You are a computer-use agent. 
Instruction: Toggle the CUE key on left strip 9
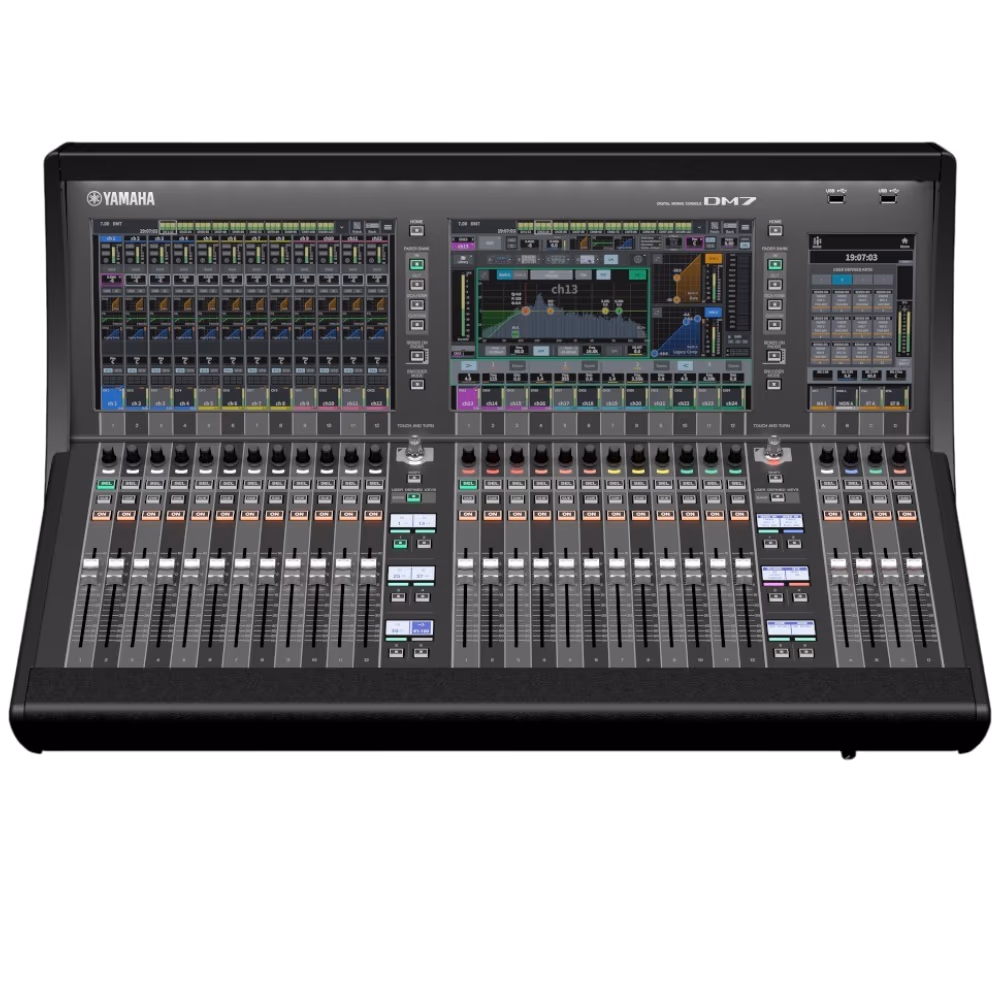(x=300, y=499)
